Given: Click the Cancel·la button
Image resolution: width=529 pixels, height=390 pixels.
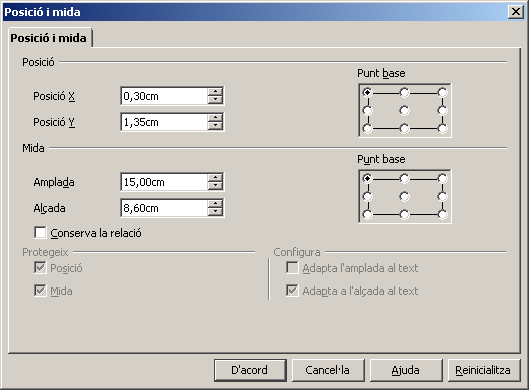Looking at the screenshot, I should coord(328,370).
